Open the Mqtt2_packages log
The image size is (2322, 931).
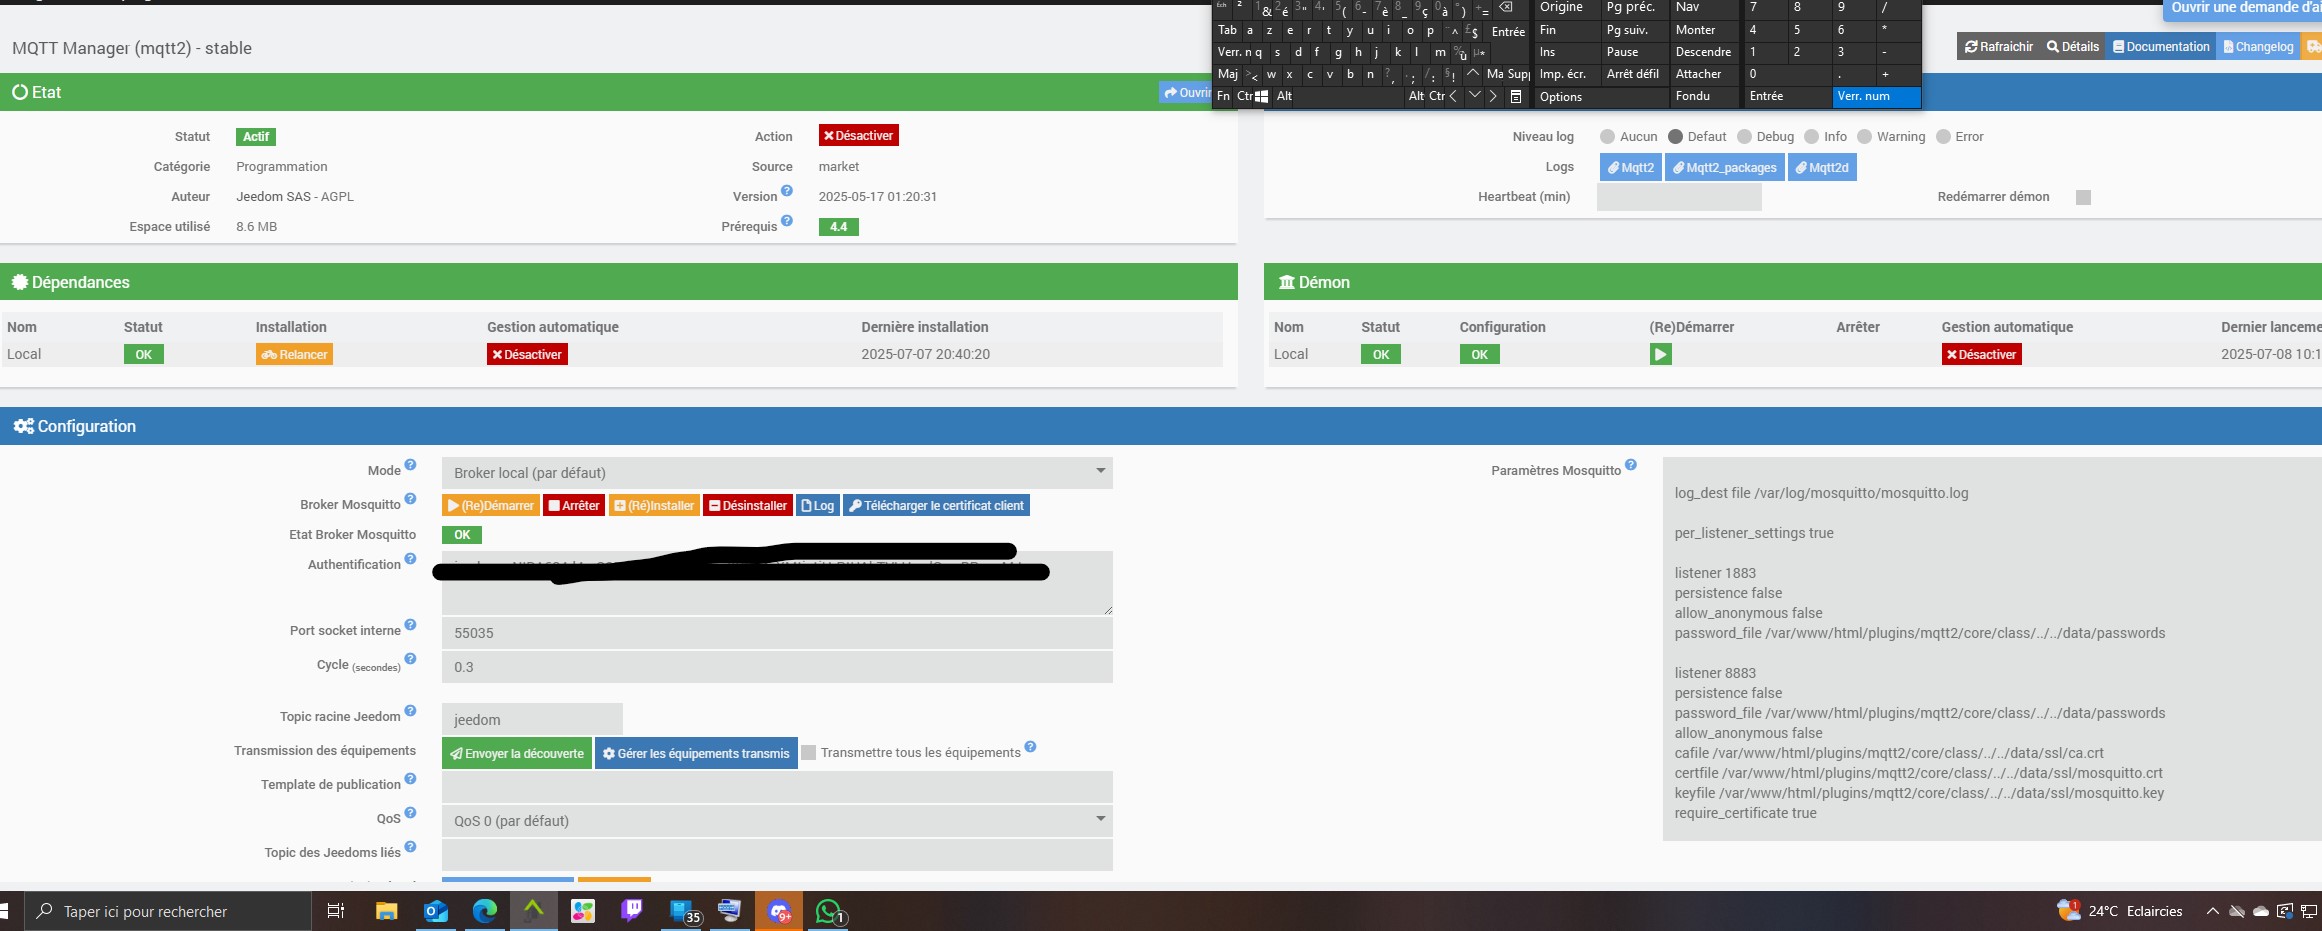[x=1724, y=167]
